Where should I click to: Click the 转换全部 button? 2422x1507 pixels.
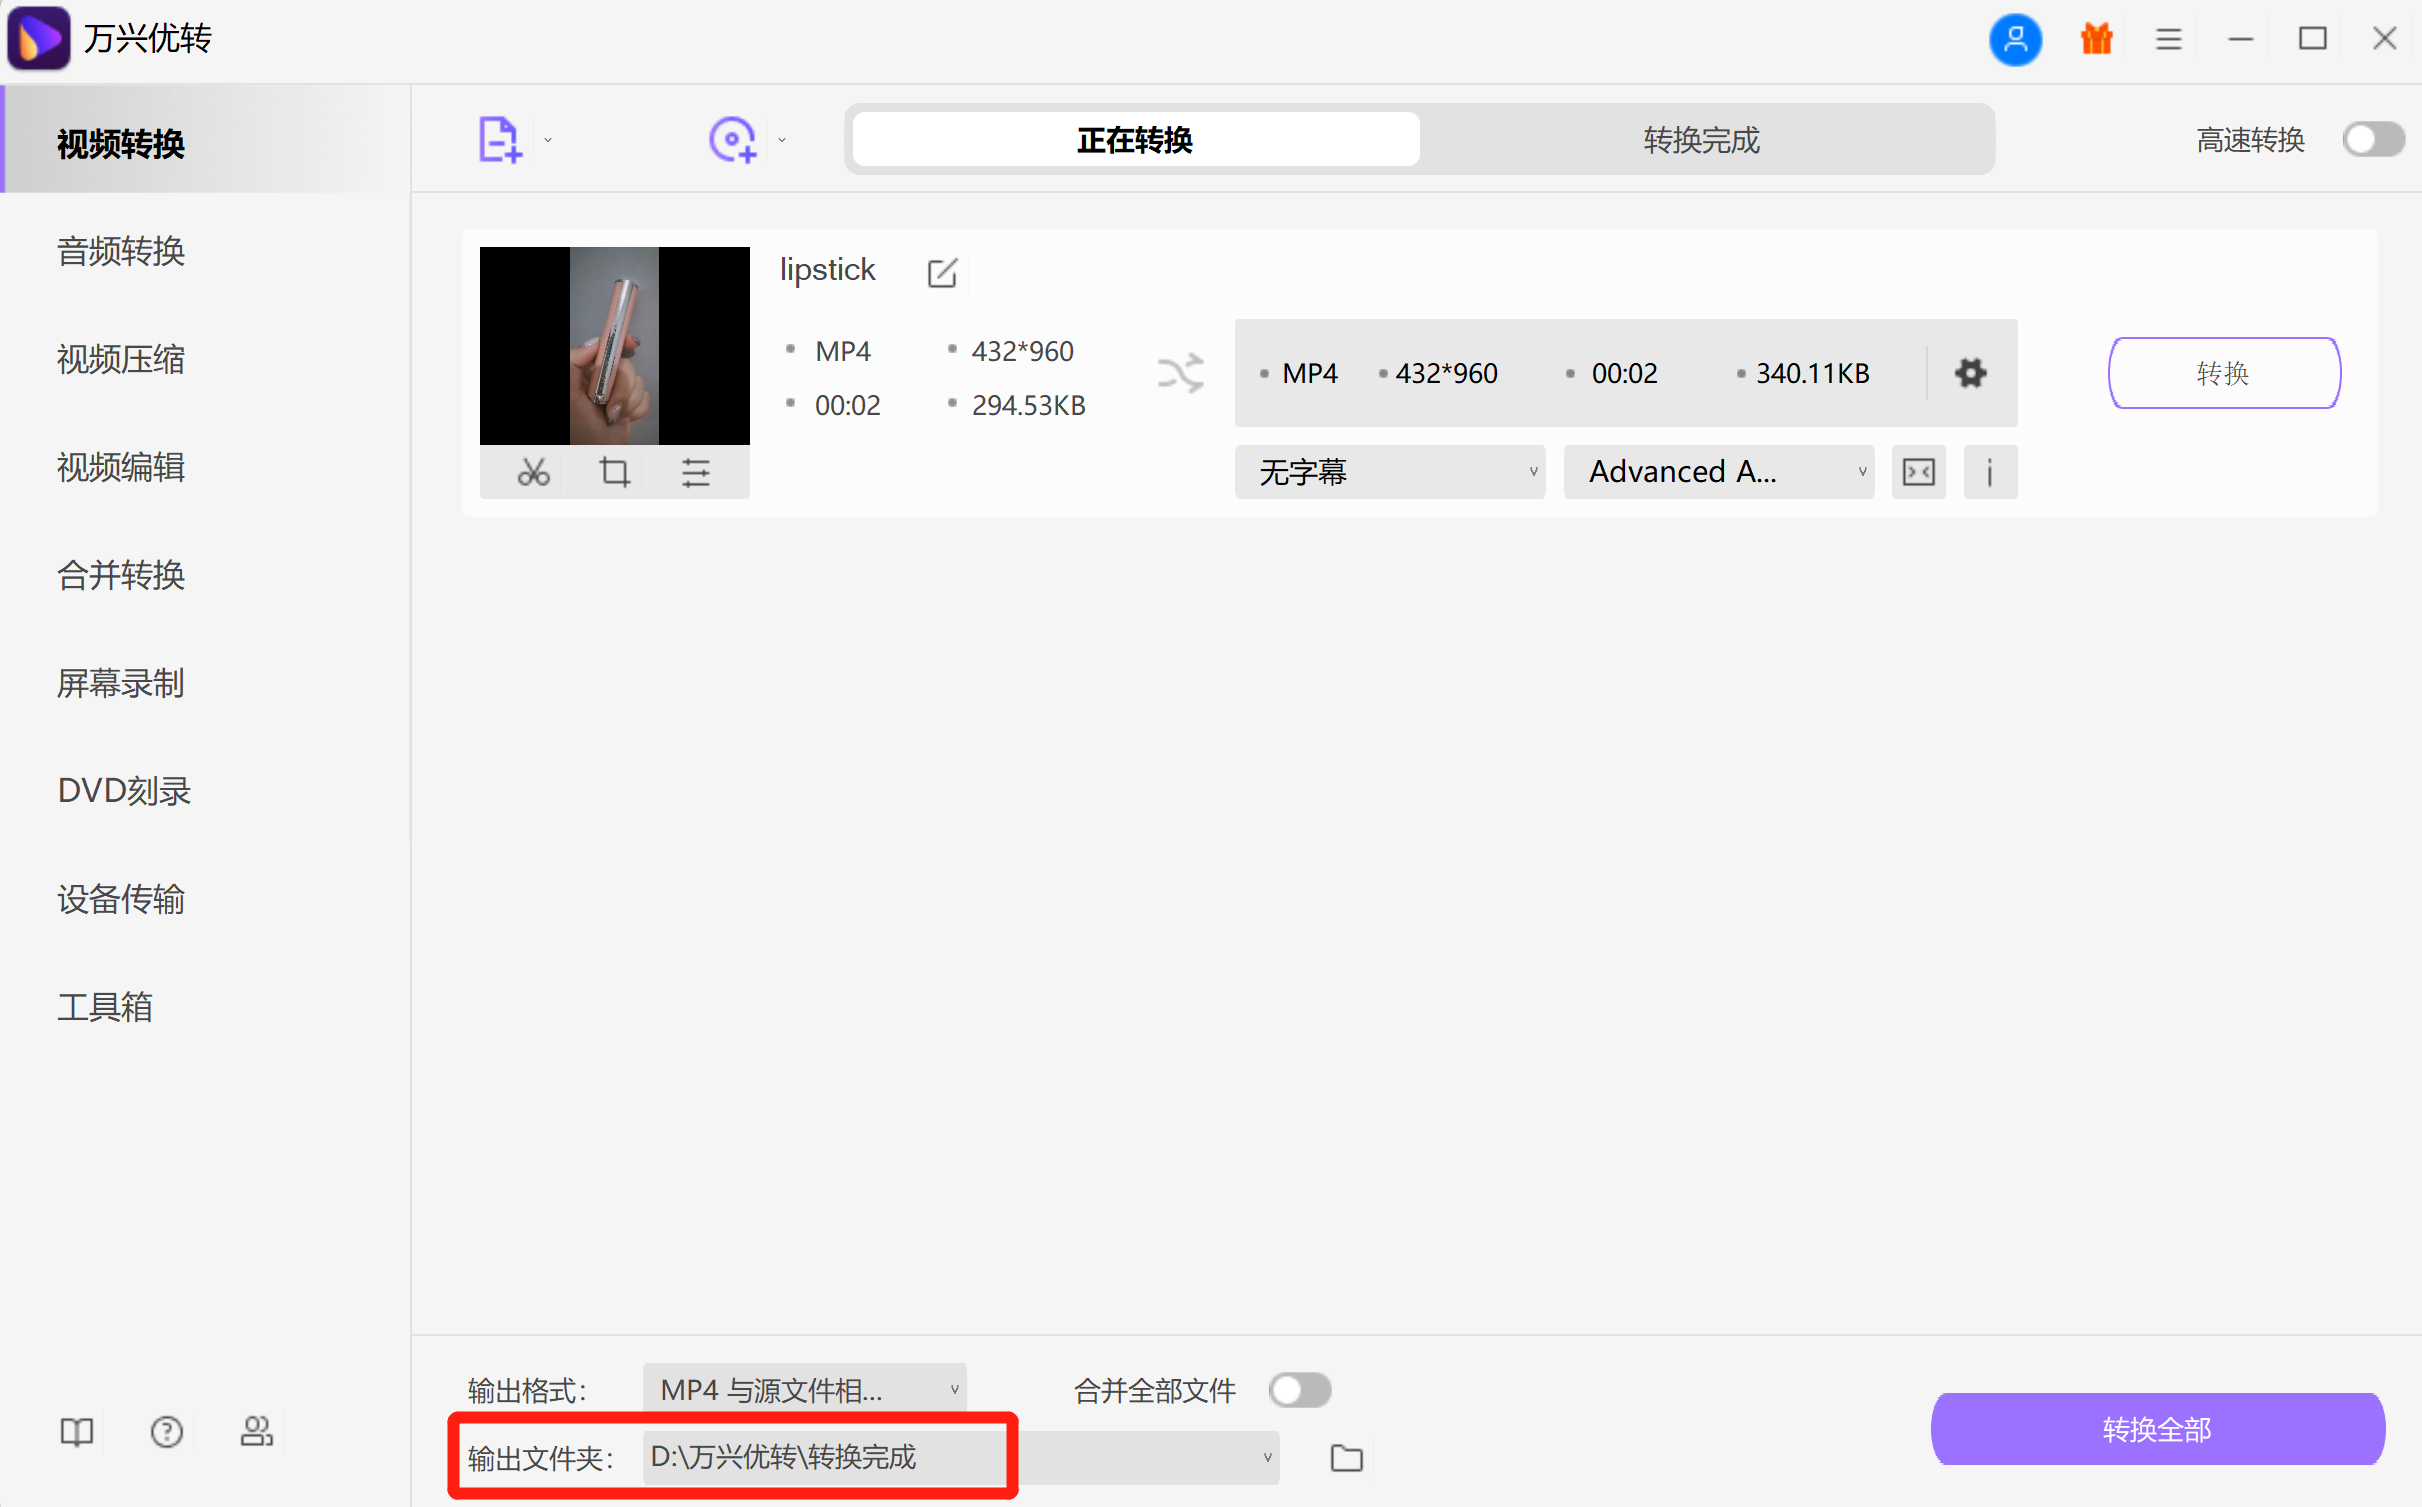click(x=2157, y=1429)
